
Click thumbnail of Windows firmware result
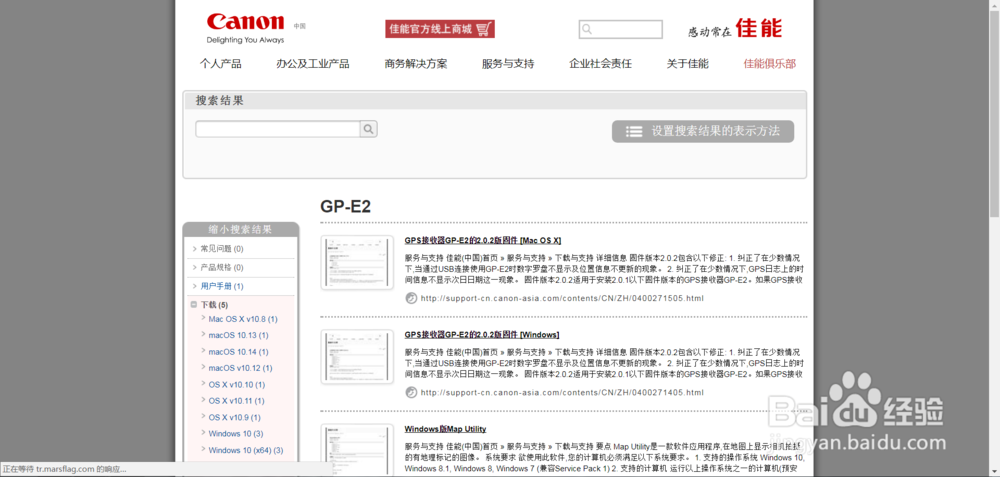point(357,357)
